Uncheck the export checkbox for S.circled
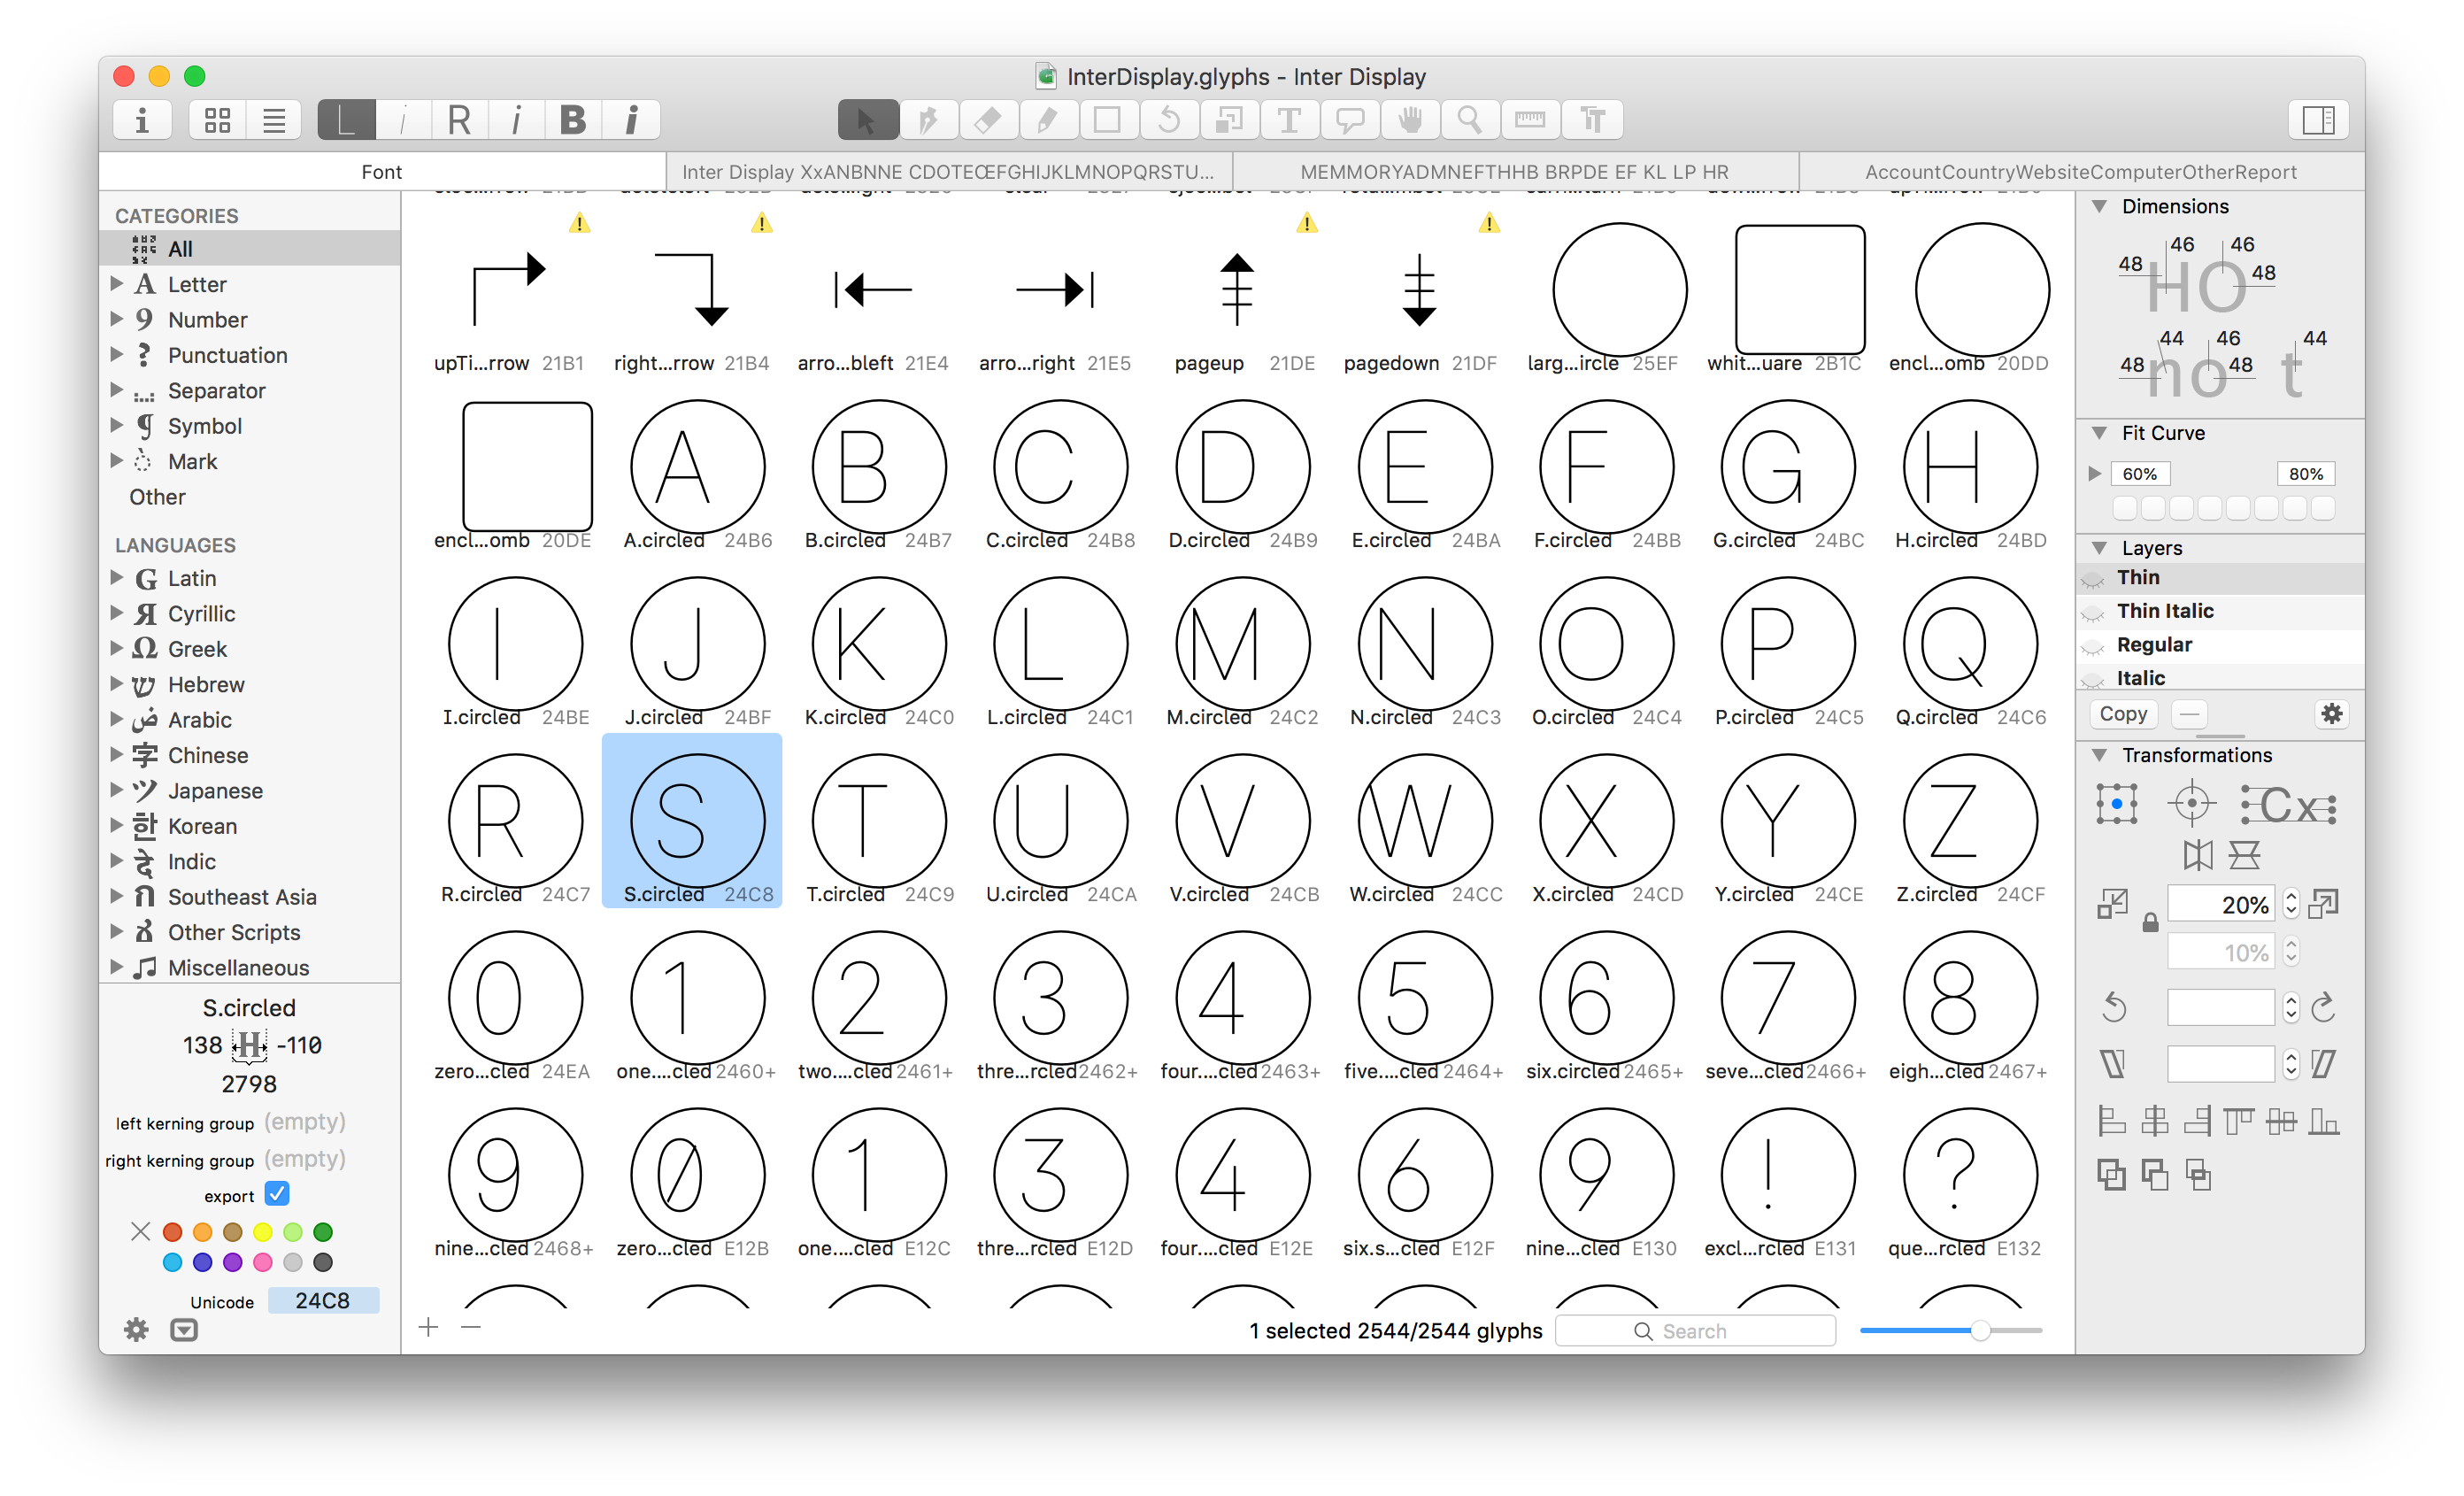 pos(277,1193)
